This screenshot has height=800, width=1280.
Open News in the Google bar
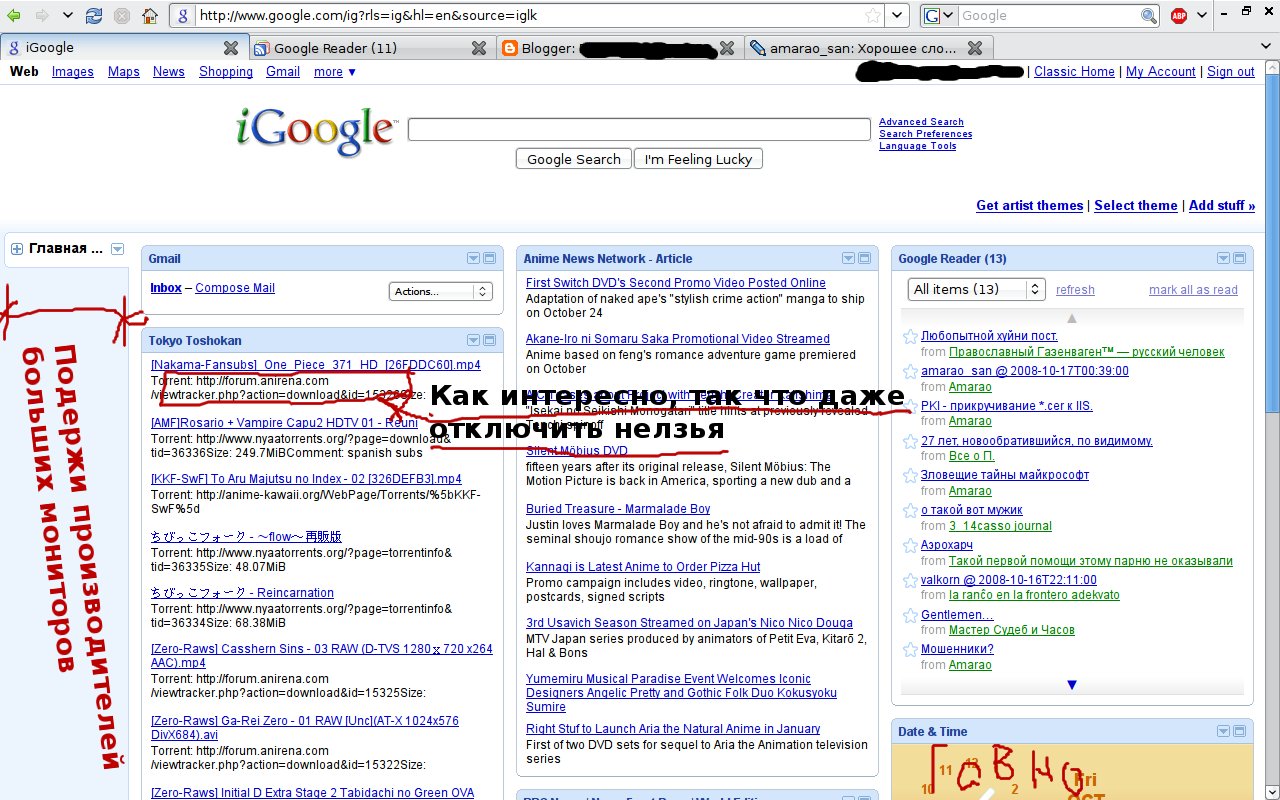[x=169, y=71]
